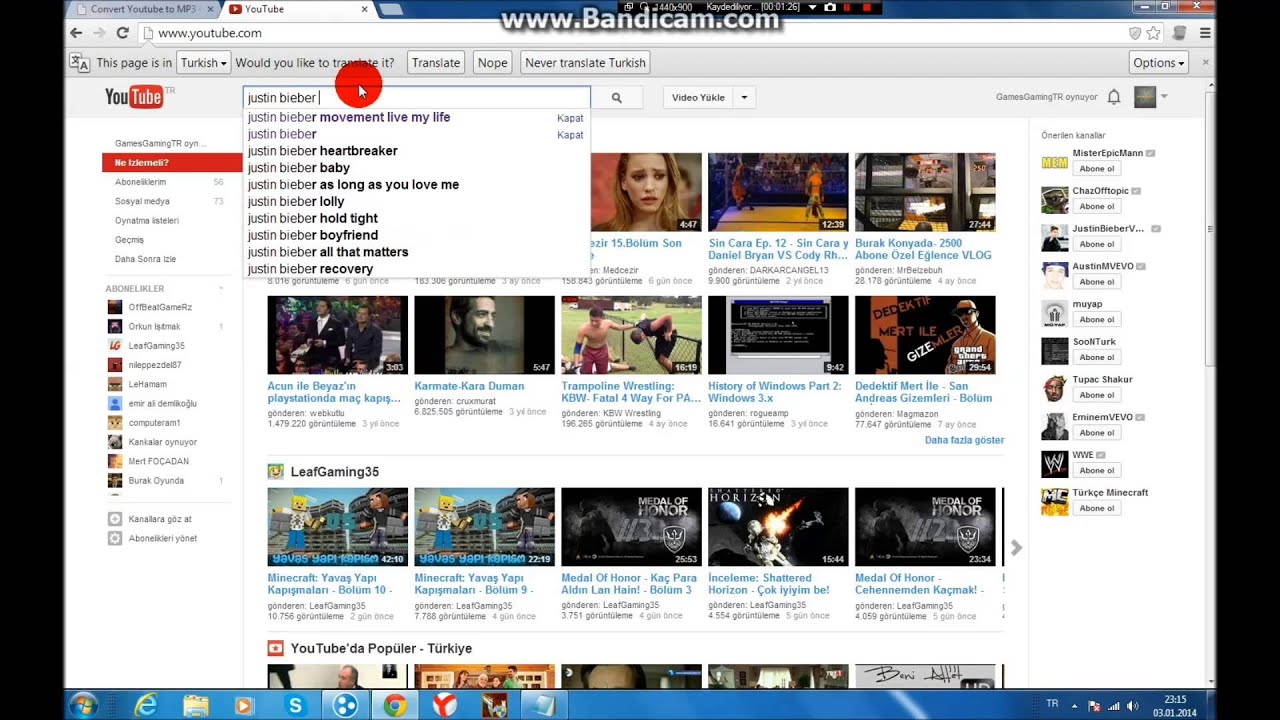
Task: Open 'Ne izlemeli?' sidebar item
Action: point(172,162)
